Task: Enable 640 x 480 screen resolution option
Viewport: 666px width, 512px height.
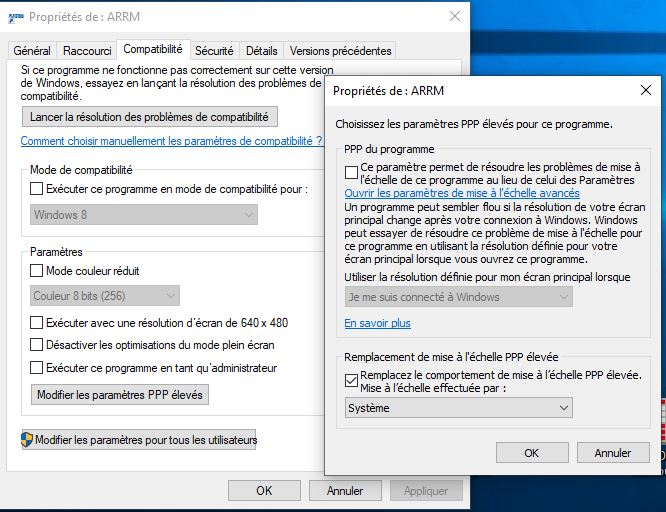Action: (x=37, y=323)
